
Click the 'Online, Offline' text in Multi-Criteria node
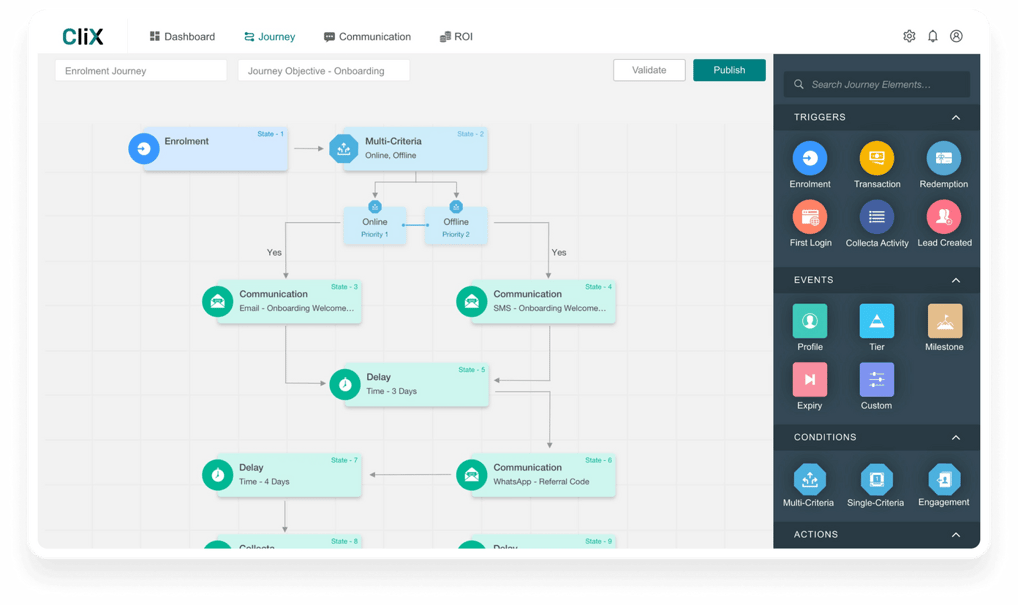[391, 156]
